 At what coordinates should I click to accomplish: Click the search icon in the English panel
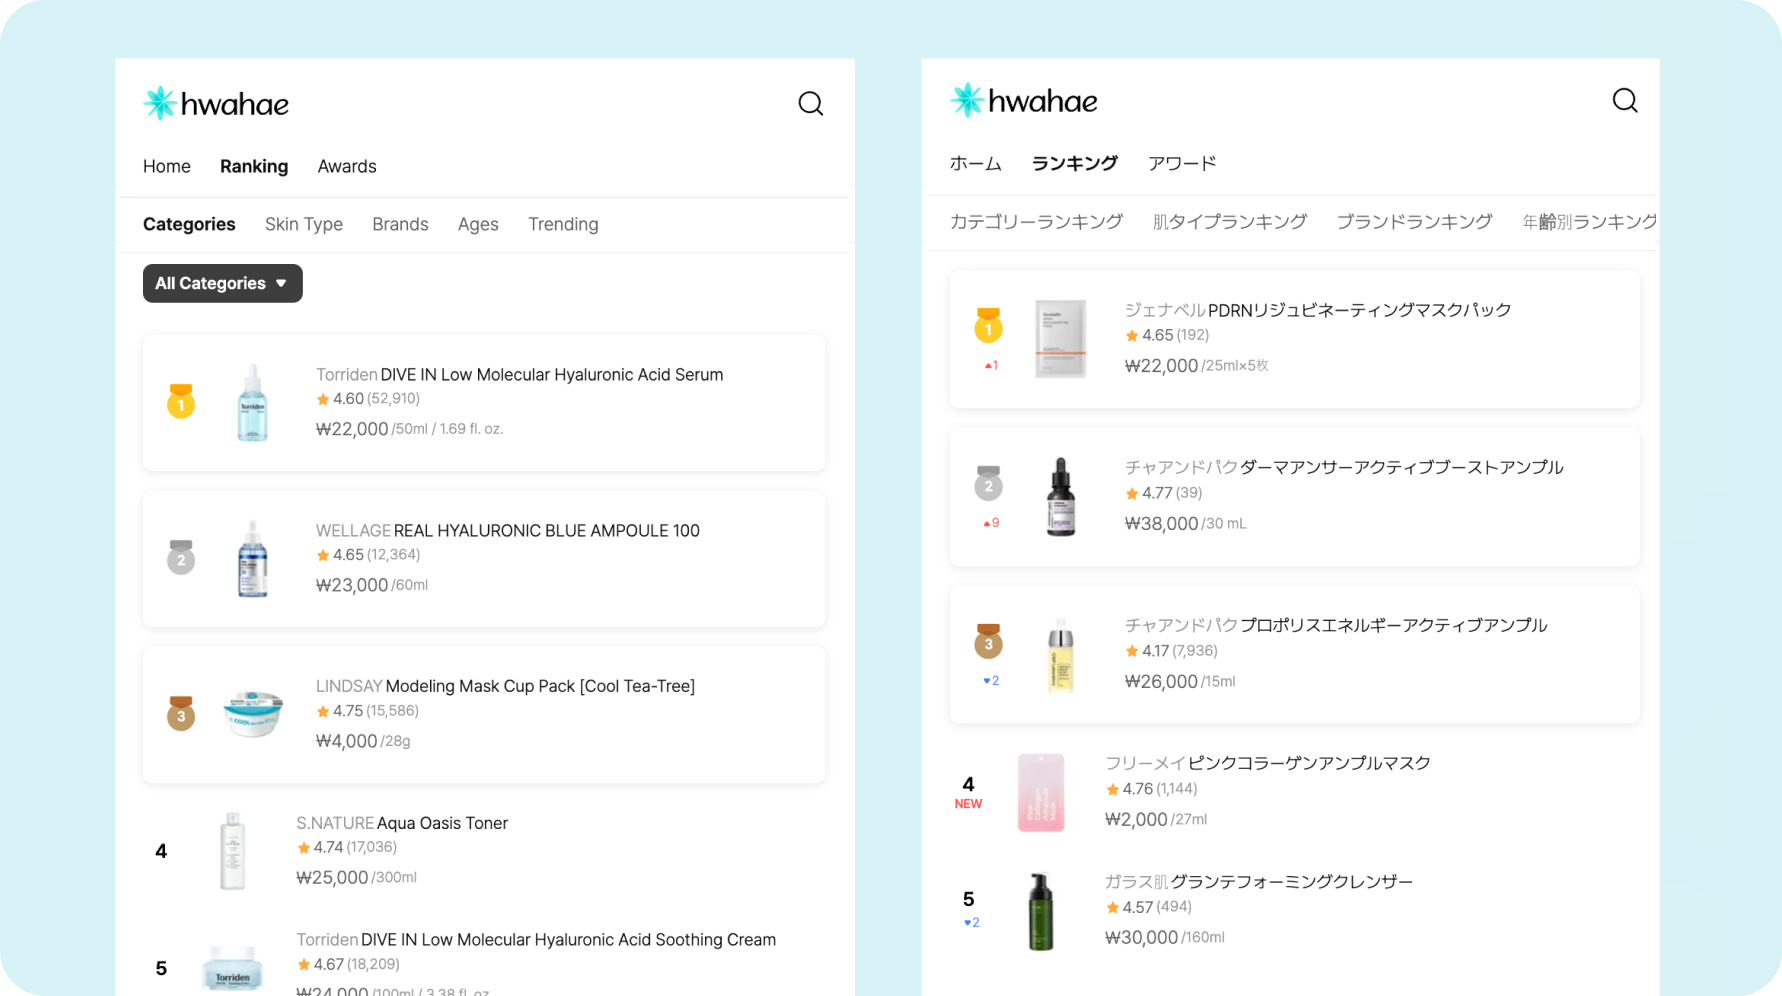coord(810,103)
